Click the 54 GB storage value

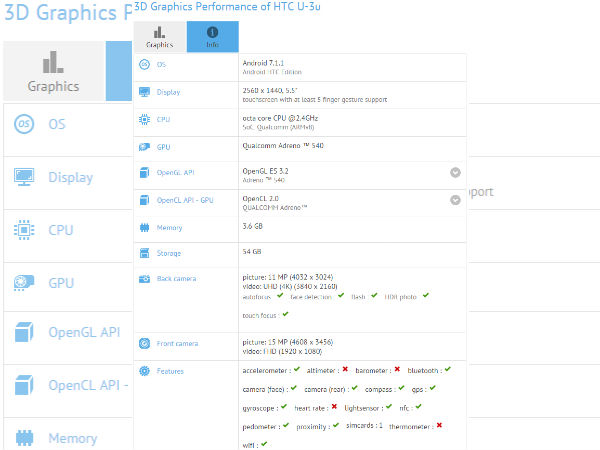[252, 251]
